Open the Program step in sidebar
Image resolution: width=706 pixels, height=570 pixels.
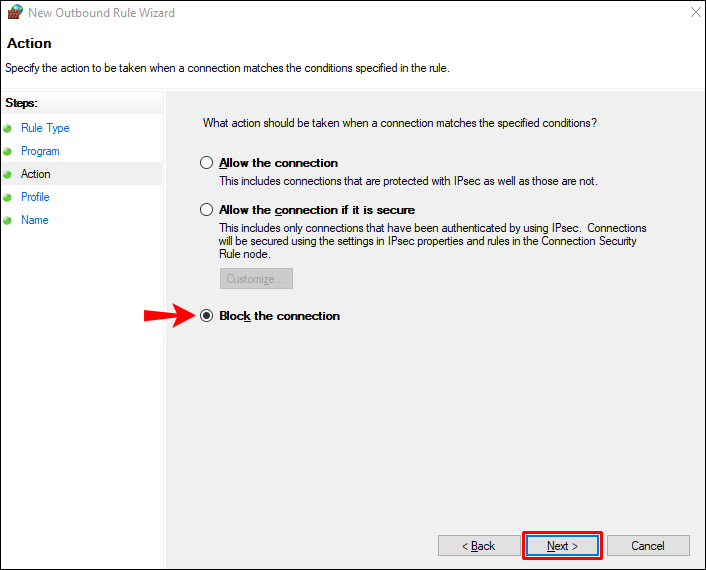(x=40, y=151)
